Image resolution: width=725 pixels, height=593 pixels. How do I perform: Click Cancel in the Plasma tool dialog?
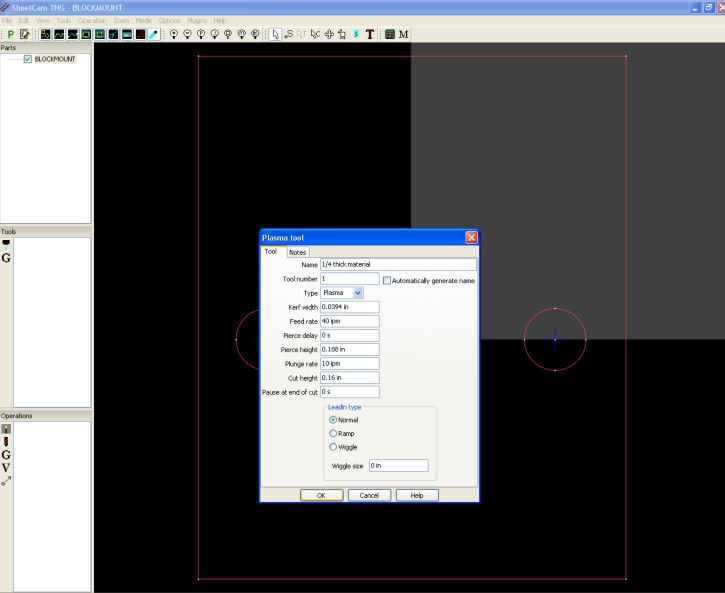coord(369,495)
